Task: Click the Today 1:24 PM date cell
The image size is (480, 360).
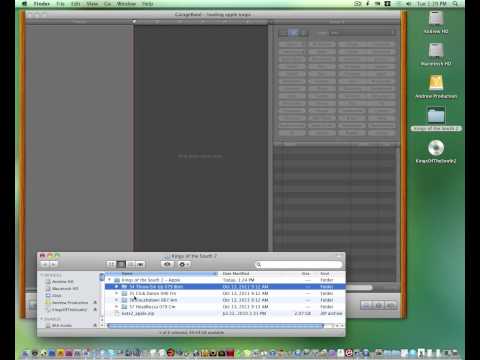Action: (x=239, y=280)
